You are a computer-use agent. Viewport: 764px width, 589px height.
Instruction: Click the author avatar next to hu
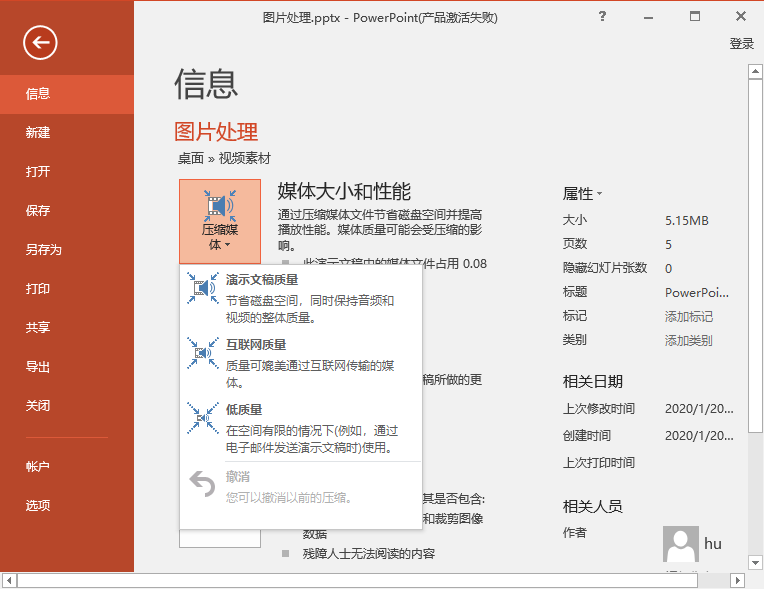681,544
